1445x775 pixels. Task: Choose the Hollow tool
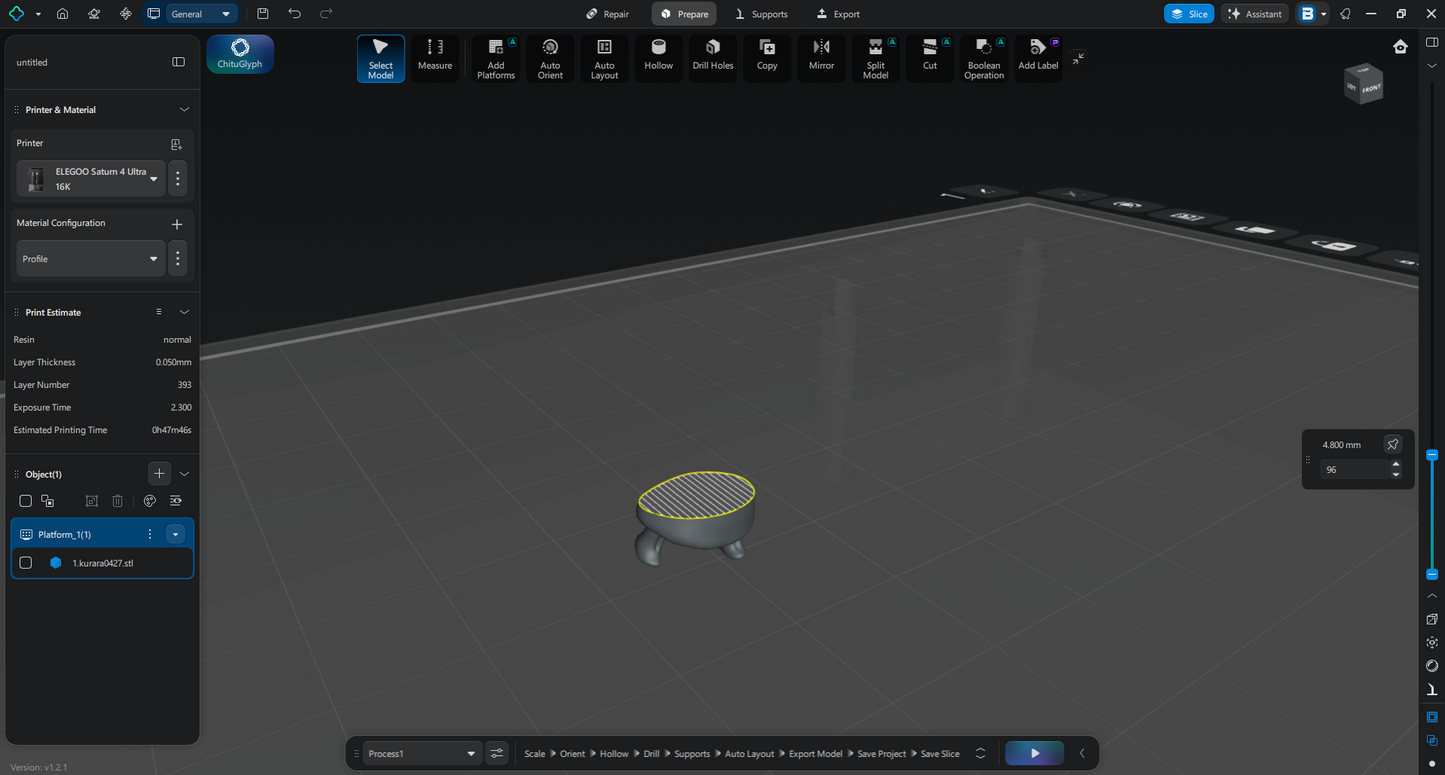pos(659,59)
